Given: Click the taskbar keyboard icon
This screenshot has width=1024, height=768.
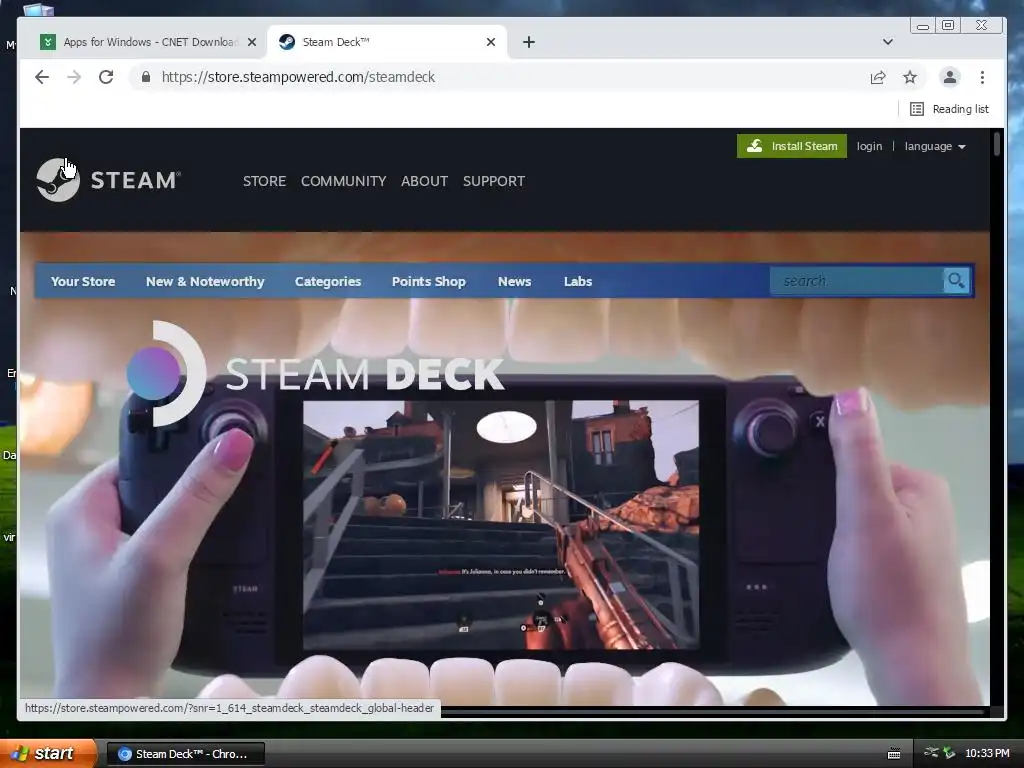Looking at the screenshot, I should coord(894,754).
